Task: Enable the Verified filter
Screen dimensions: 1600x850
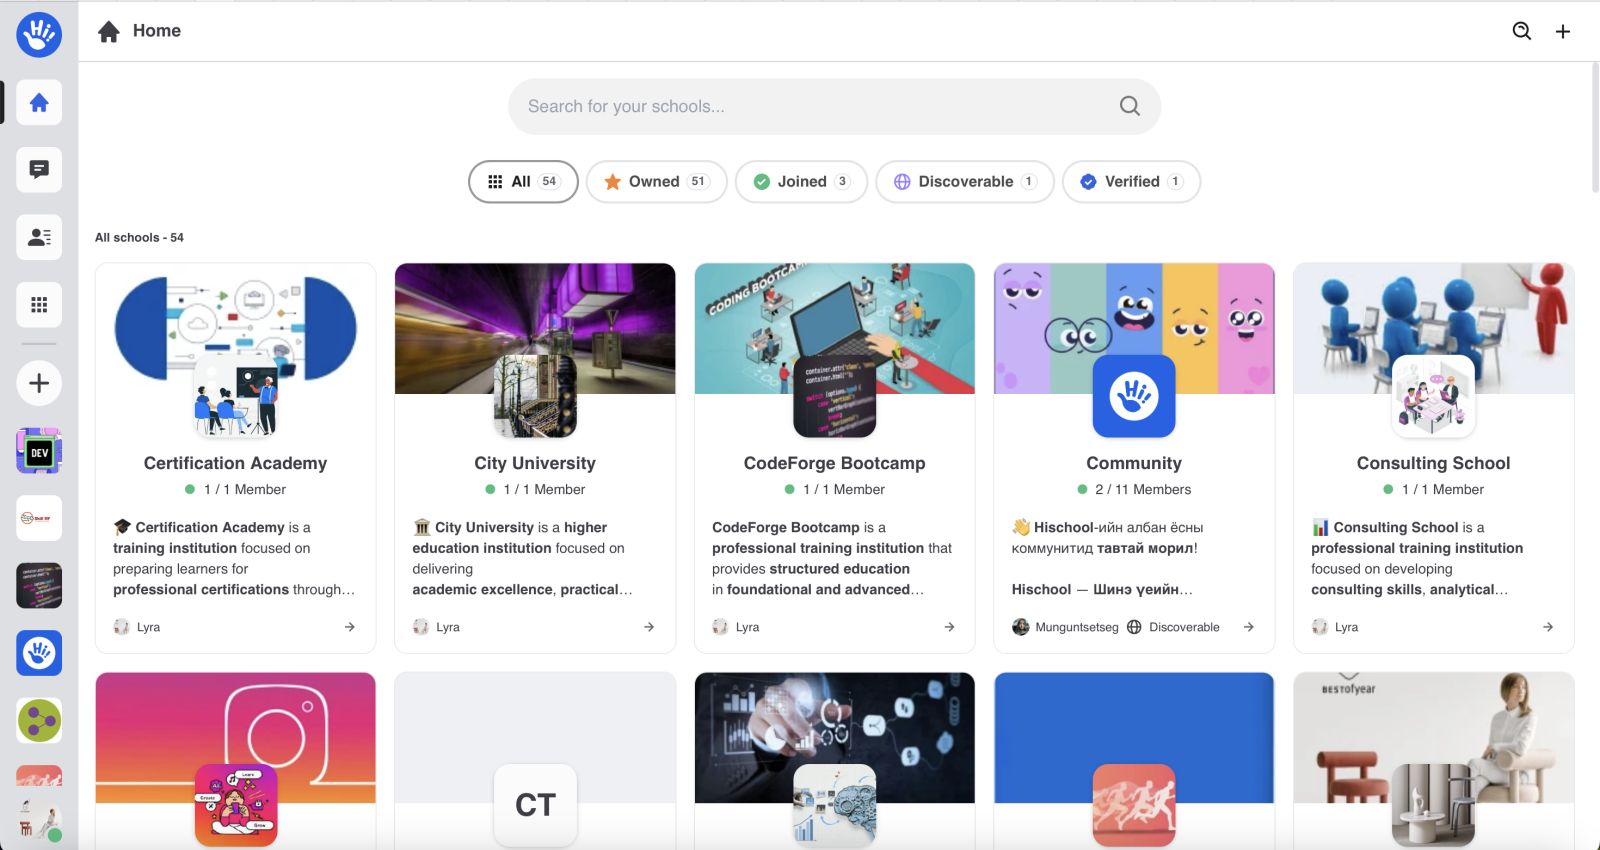Action: 1130,182
